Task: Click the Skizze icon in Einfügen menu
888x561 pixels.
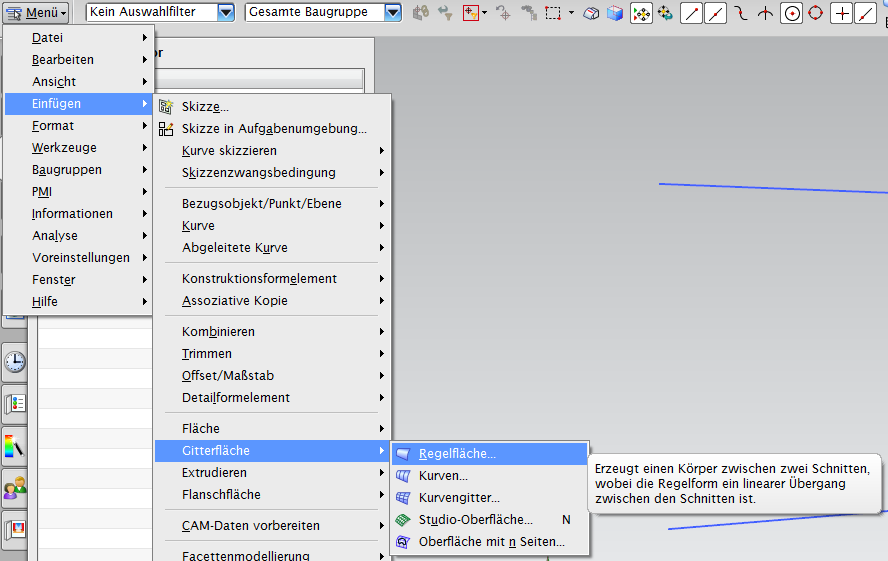Action: pos(166,106)
